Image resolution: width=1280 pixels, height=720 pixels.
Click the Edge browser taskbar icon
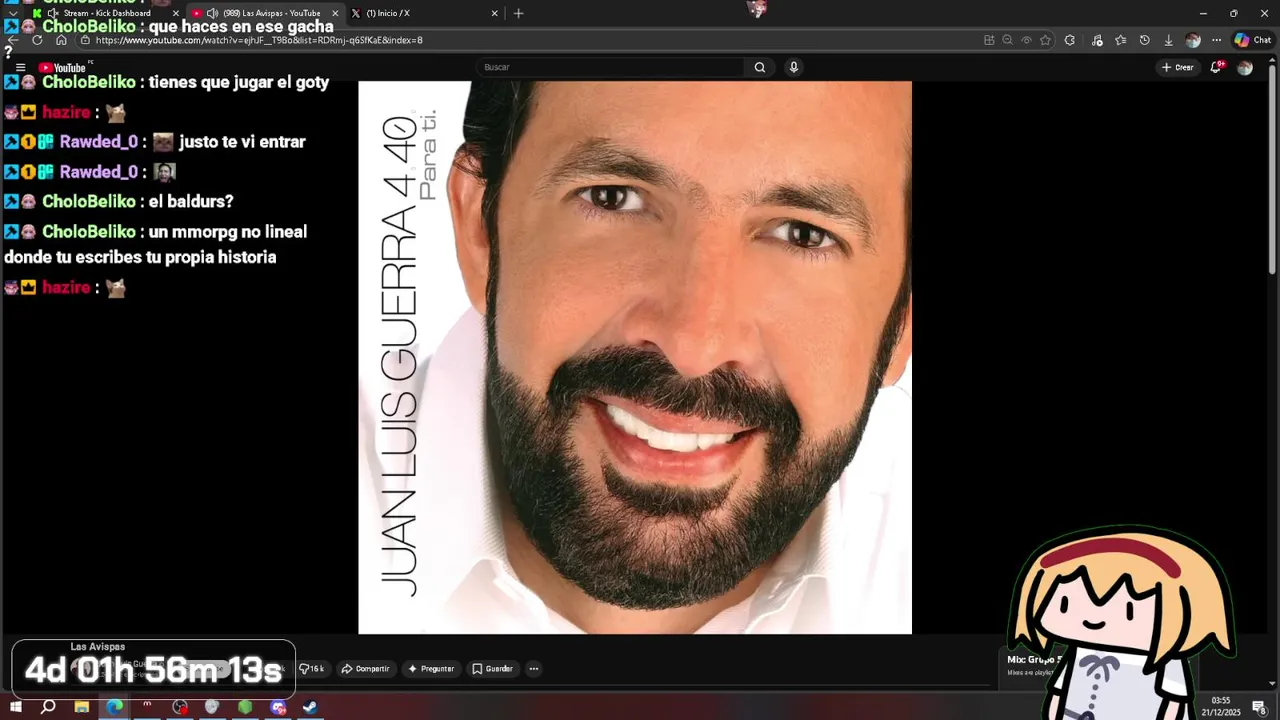115,707
